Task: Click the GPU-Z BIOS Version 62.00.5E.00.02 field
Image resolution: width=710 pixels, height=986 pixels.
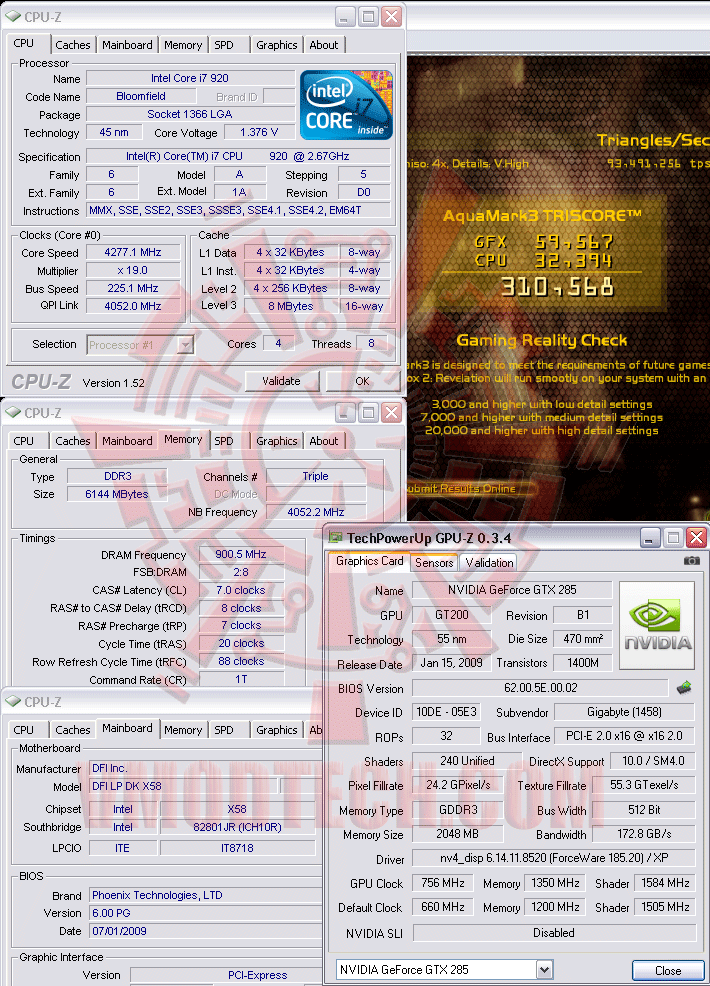Action: click(540, 688)
